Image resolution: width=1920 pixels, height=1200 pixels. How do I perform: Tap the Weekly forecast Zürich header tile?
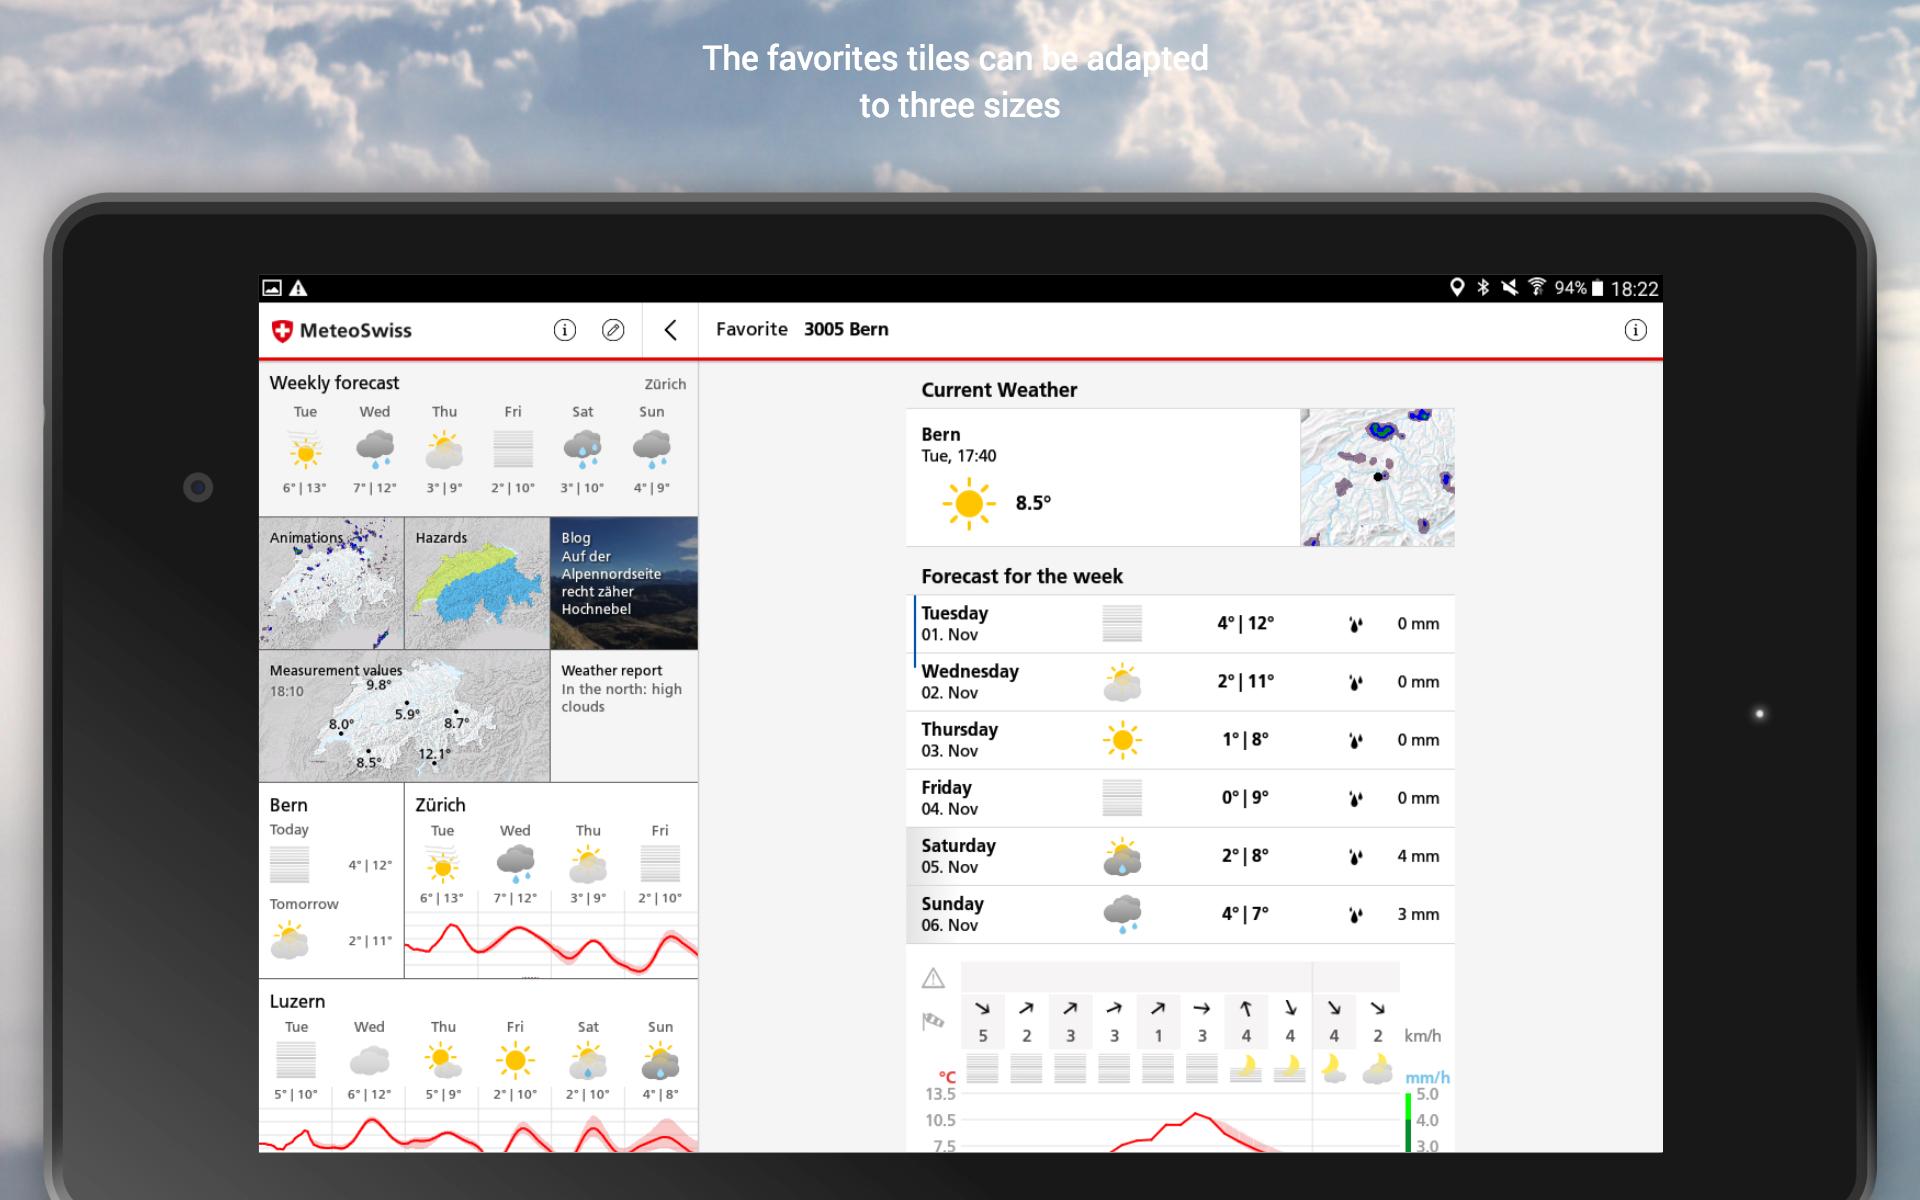coord(478,437)
